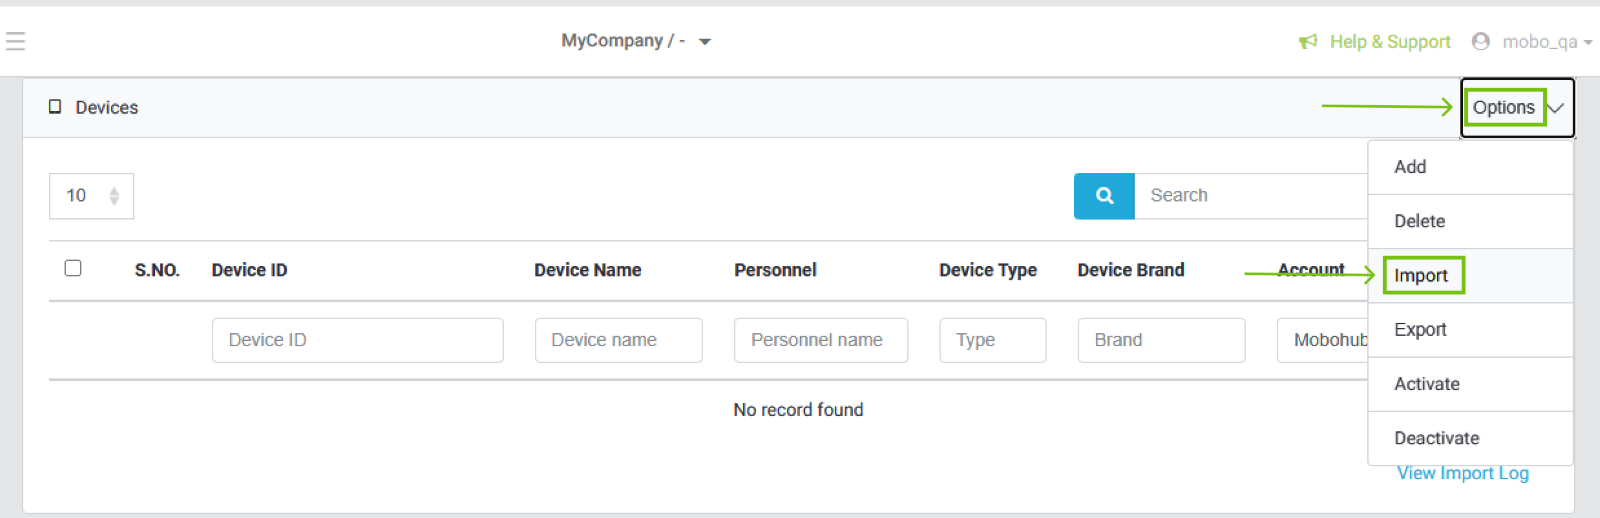Change the page size stepper
Image resolution: width=1600 pixels, height=518 pixels.
tap(114, 196)
